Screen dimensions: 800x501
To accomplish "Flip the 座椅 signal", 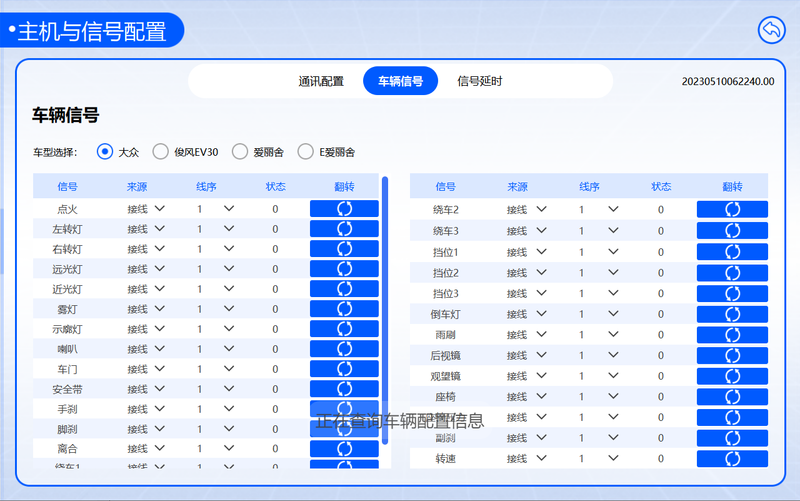I will pyautogui.click(x=732, y=396).
